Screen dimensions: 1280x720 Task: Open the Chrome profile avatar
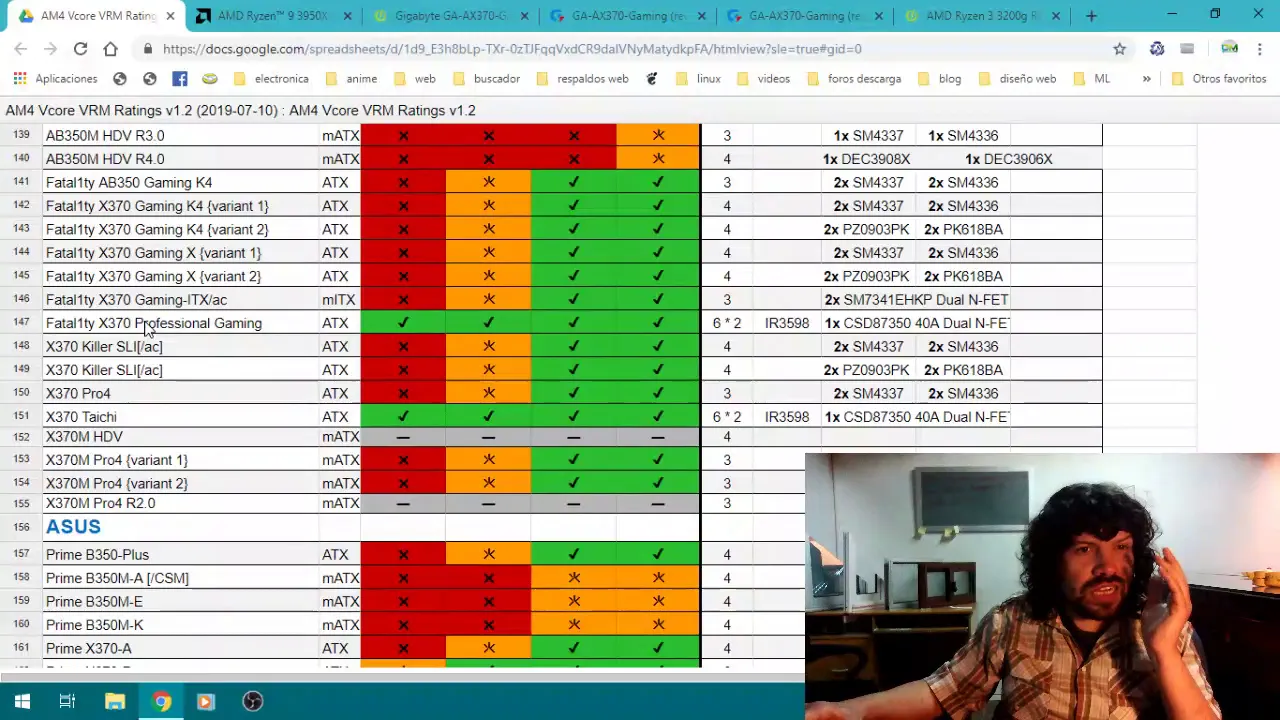click(1229, 48)
